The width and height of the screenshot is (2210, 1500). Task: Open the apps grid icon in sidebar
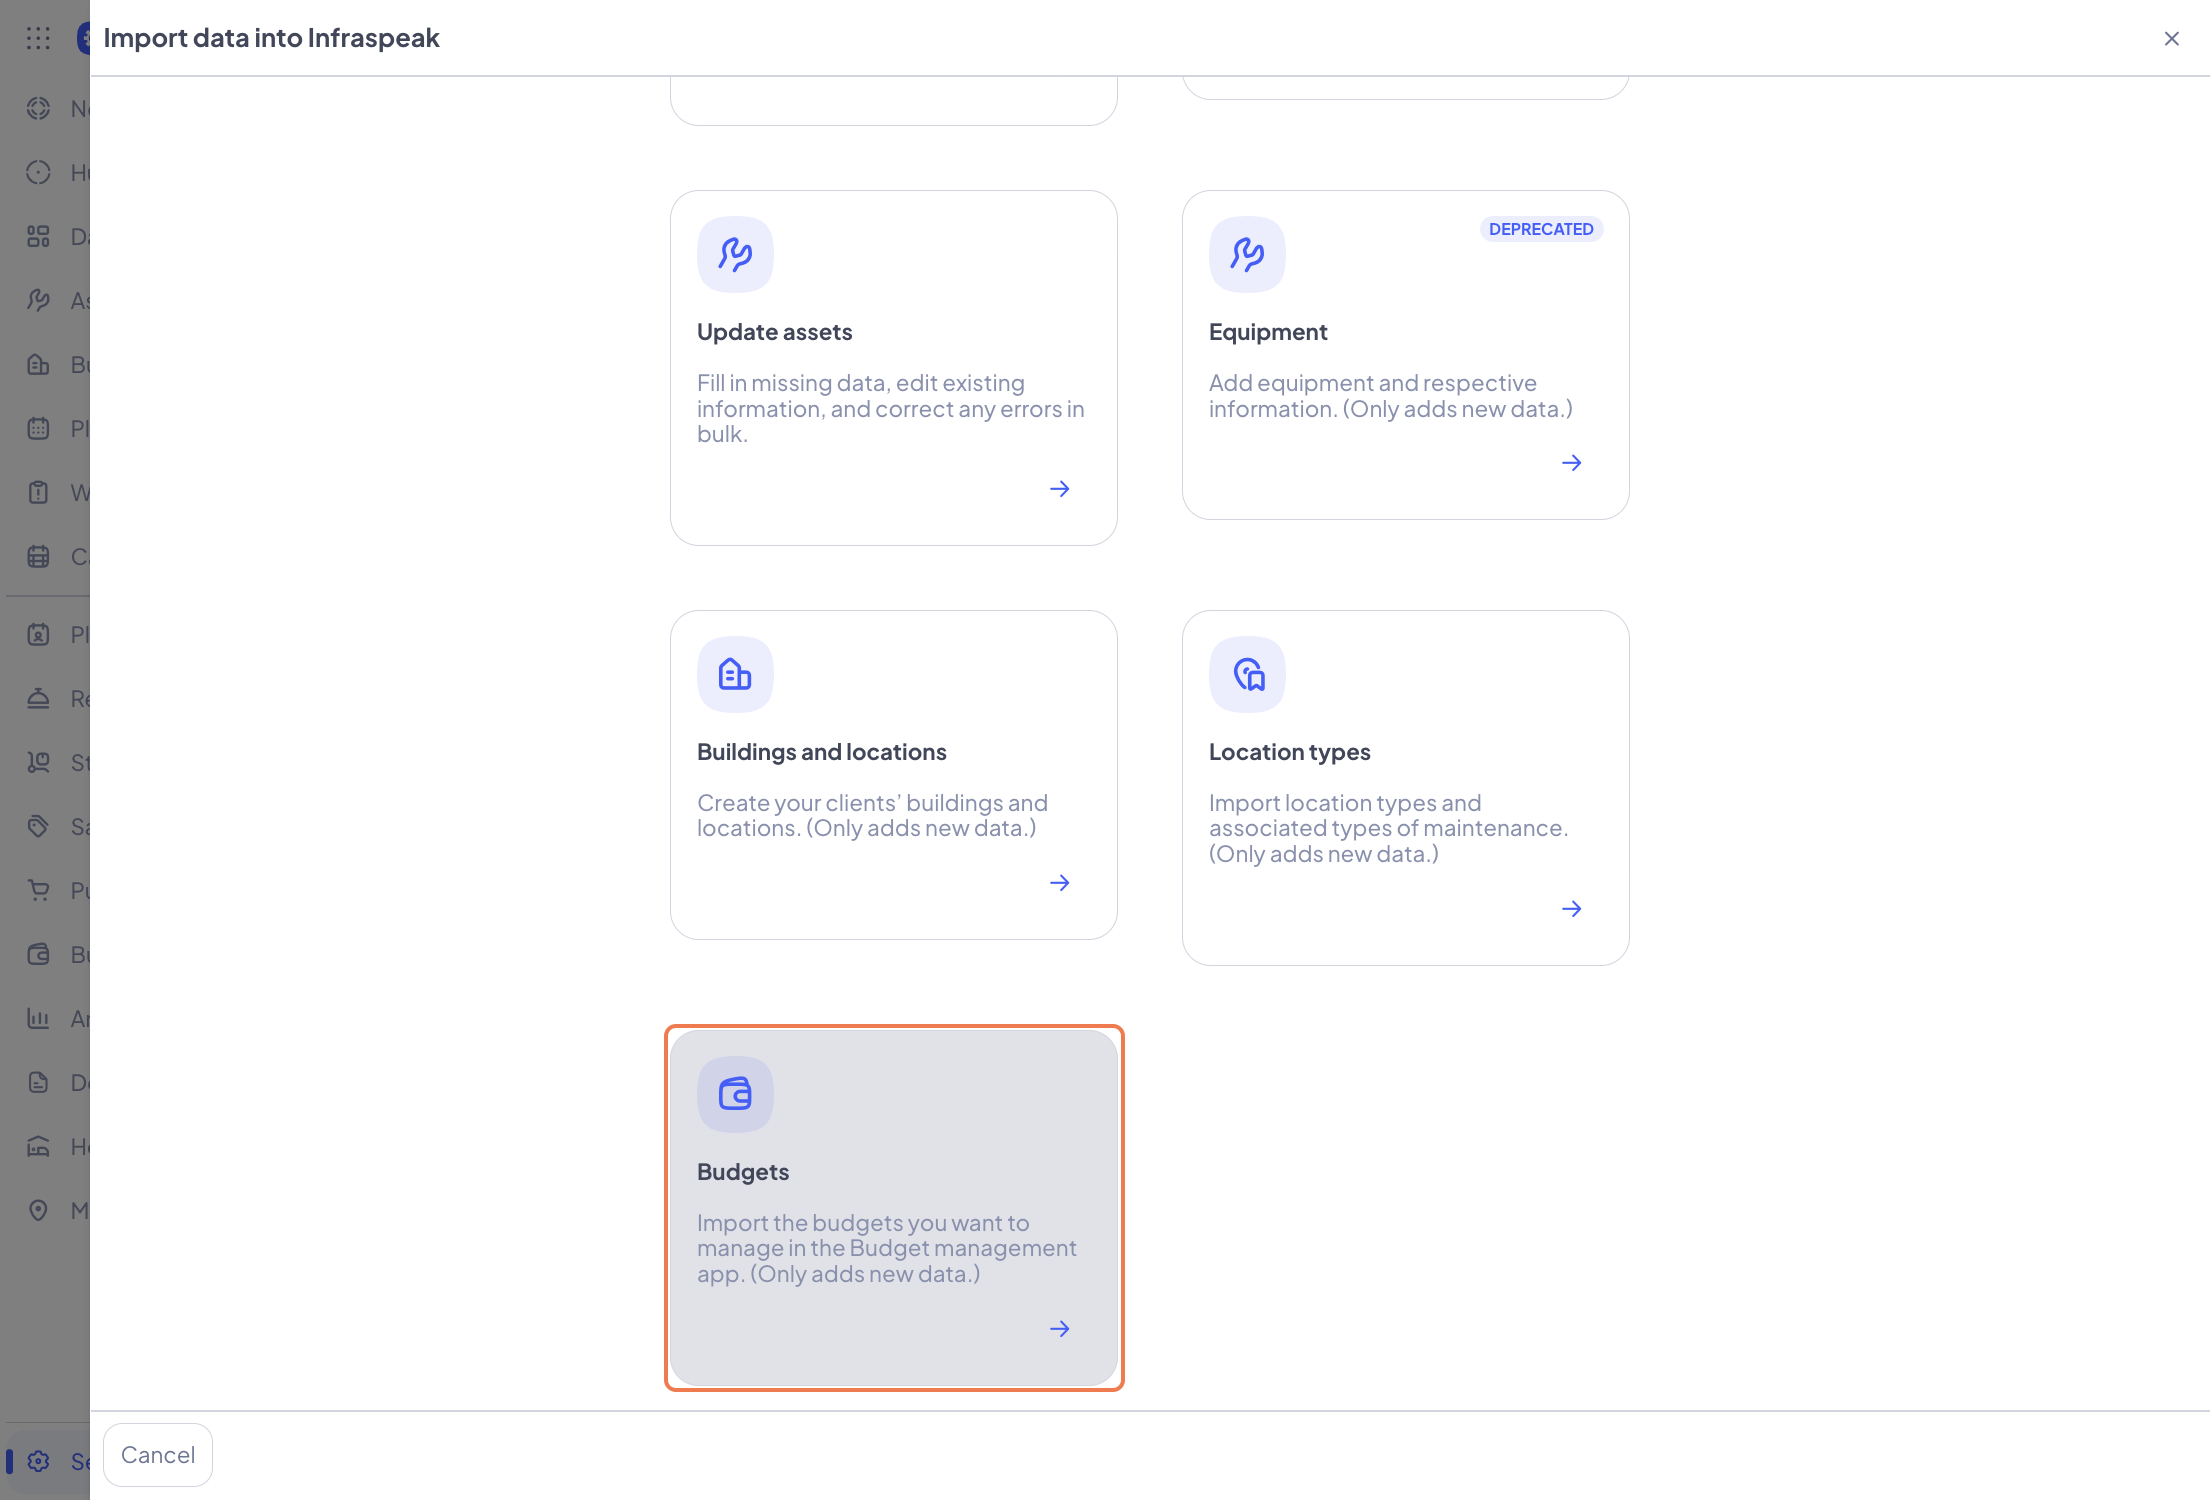[38, 38]
